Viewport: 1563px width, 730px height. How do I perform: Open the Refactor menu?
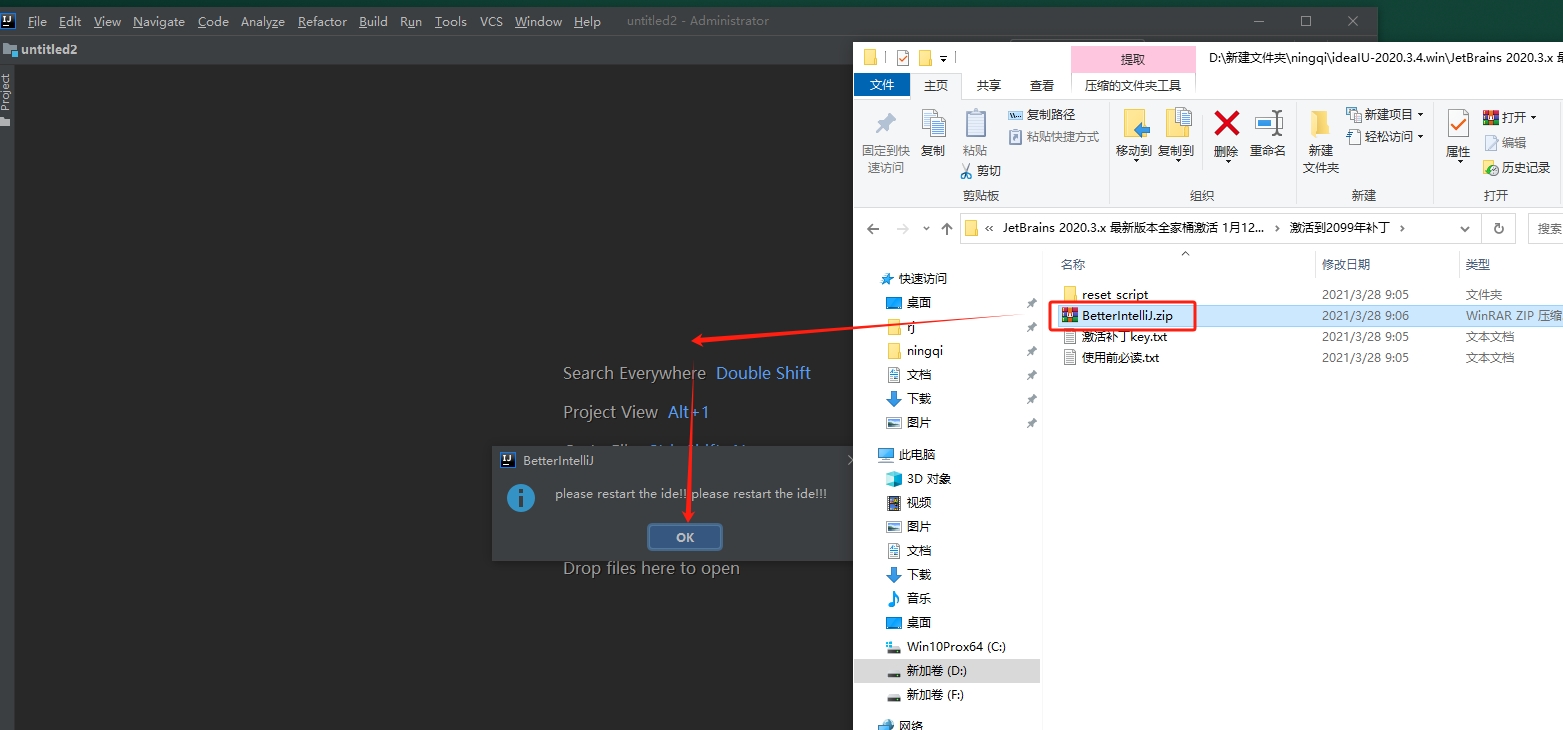point(322,21)
